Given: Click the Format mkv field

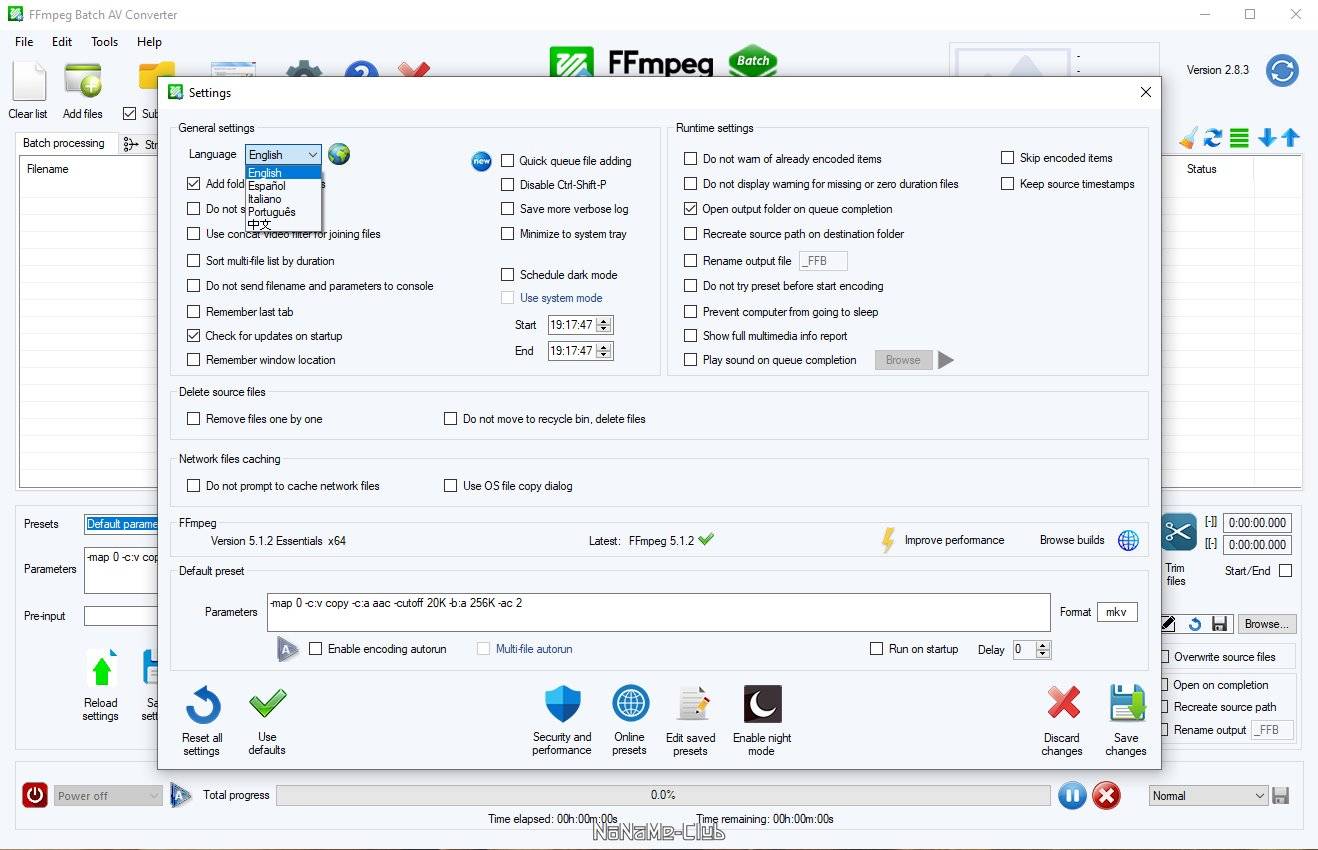Looking at the screenshot, I should [x=1117, y=612].
